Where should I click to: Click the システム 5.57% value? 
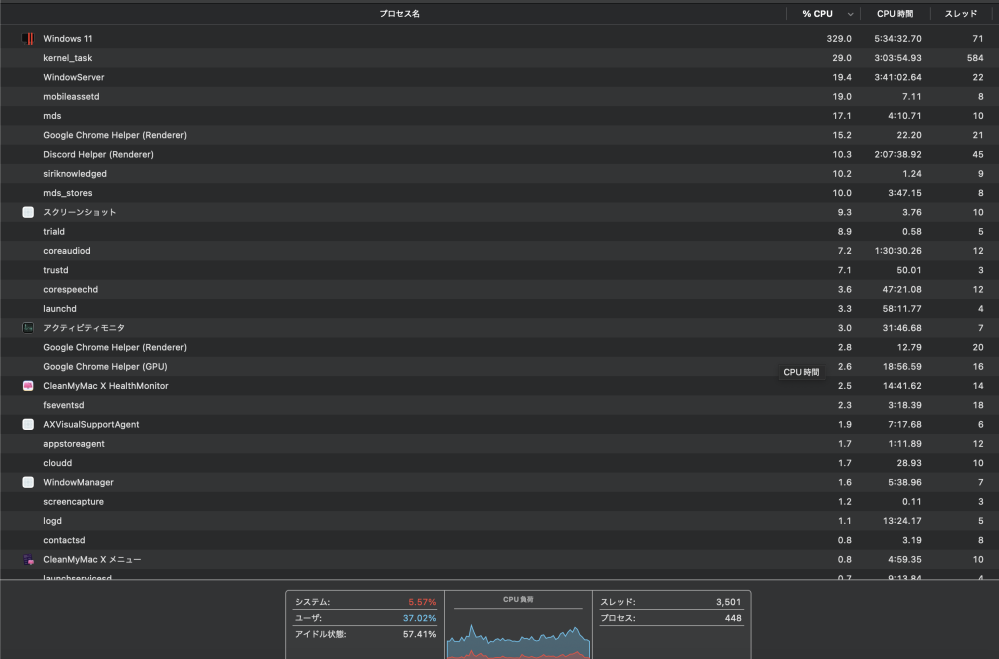pos(422,602)
